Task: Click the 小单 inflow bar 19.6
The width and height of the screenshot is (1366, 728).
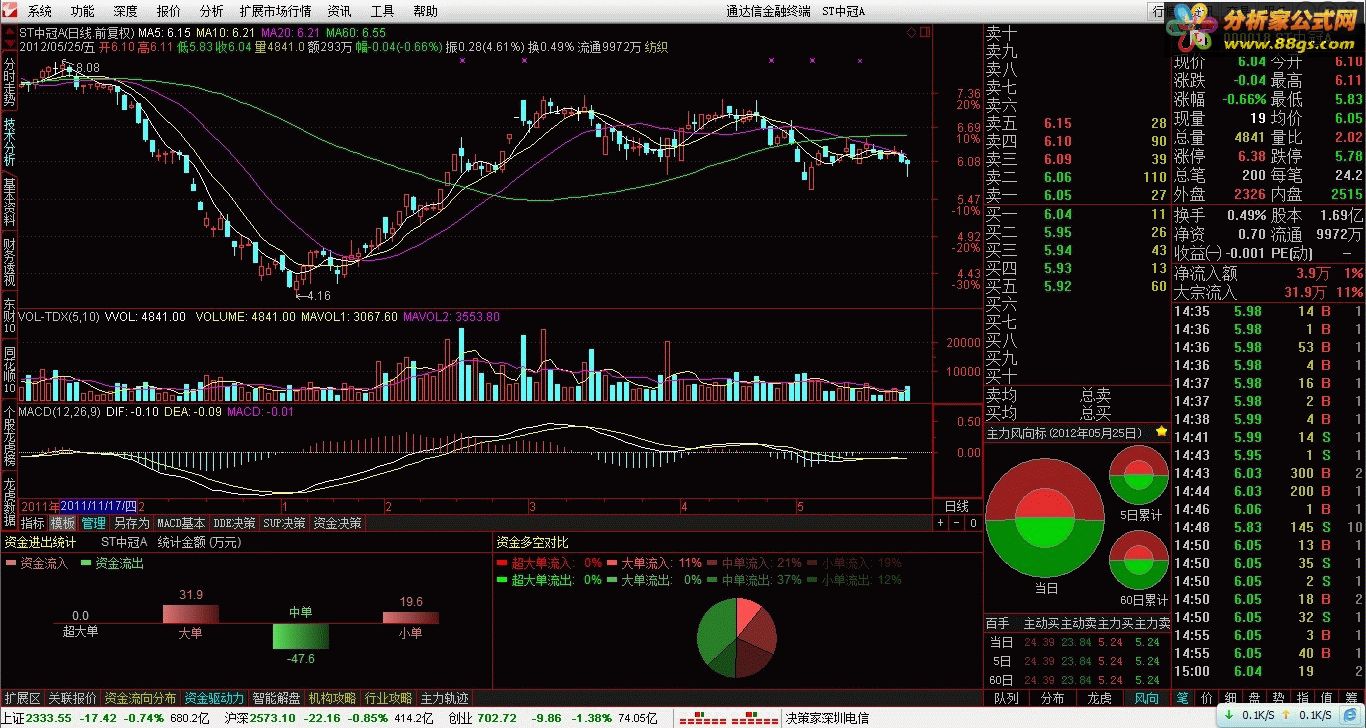Action: (x=410, y=617)
